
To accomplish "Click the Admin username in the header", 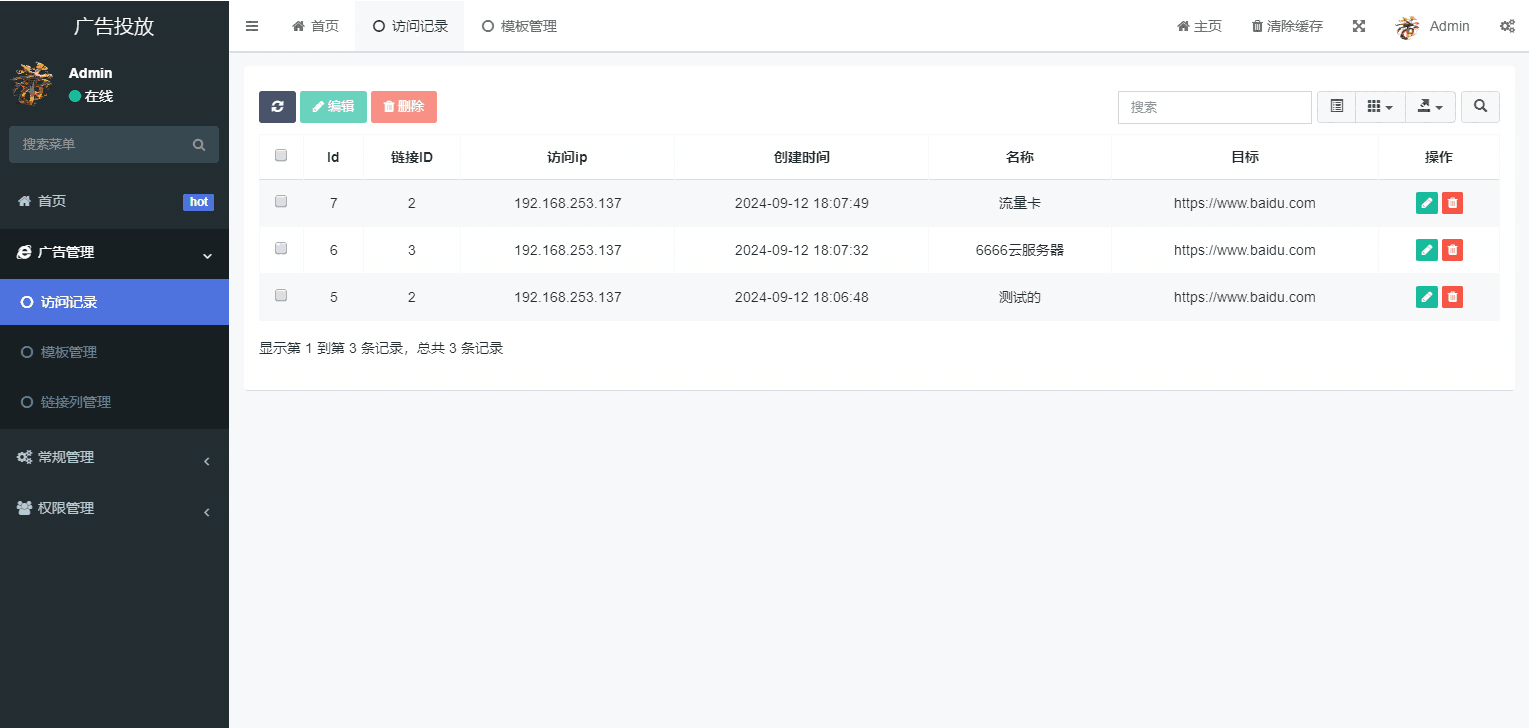I will (x=1449, y=26).
